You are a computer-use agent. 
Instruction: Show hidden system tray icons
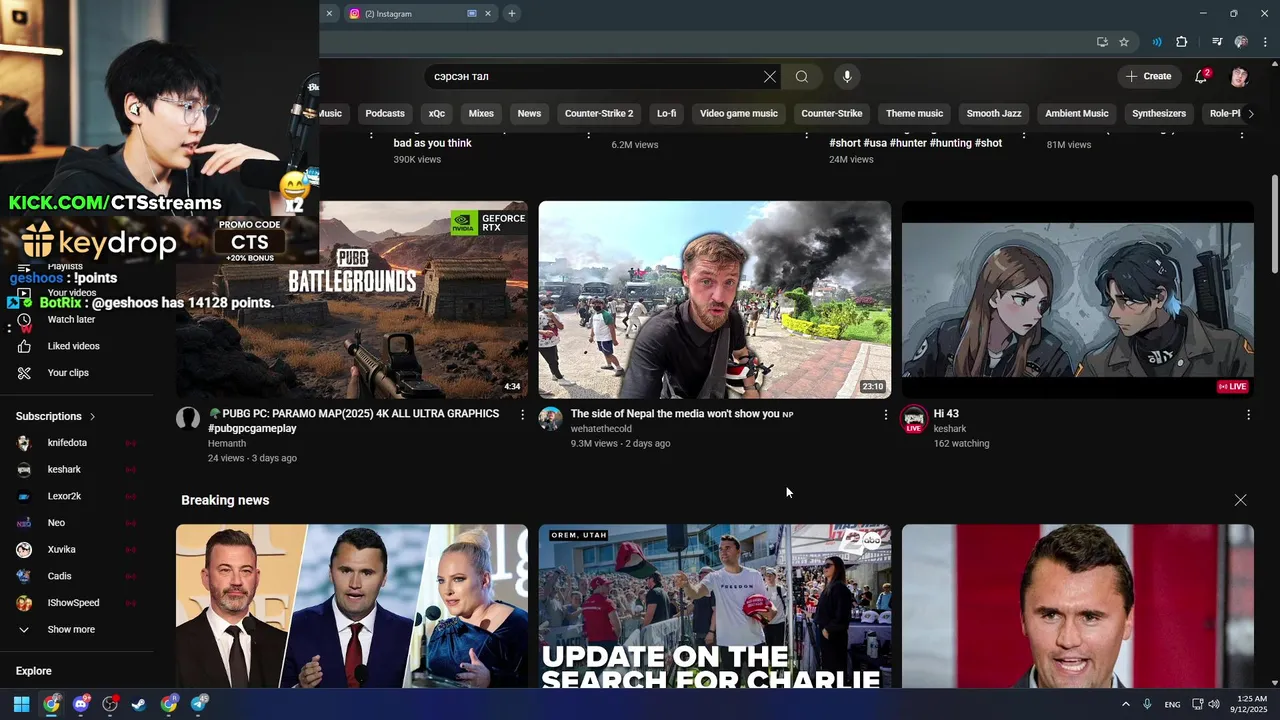pos(1125,704)
